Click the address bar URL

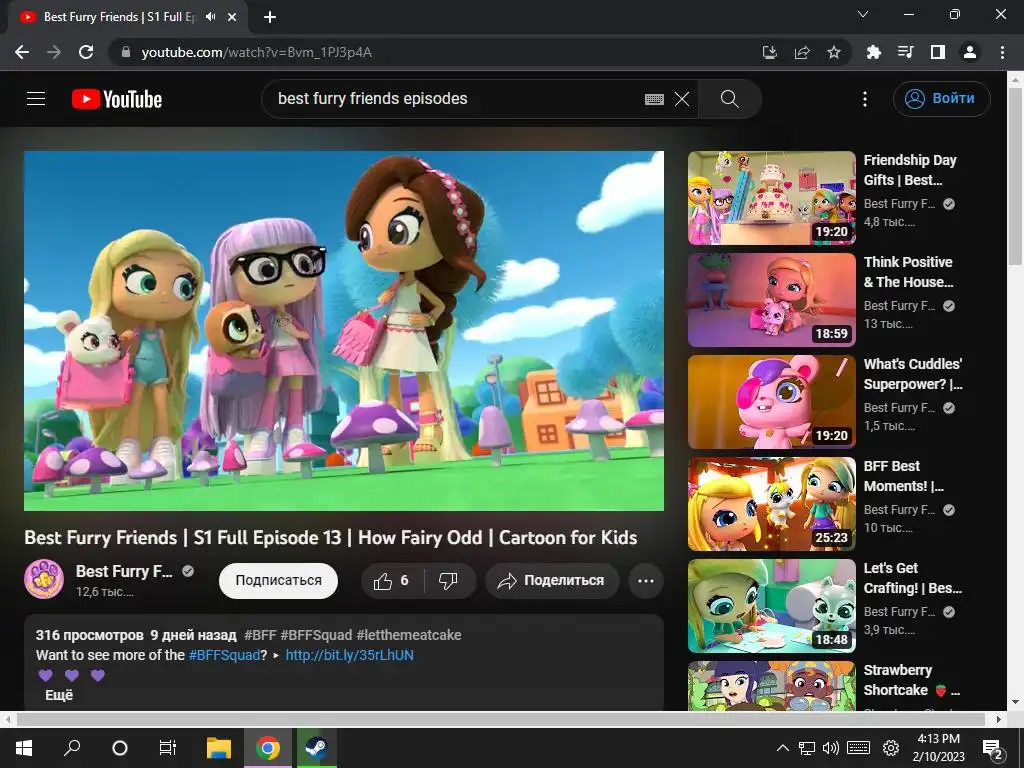pyautogui.click(x=257, y=52)
